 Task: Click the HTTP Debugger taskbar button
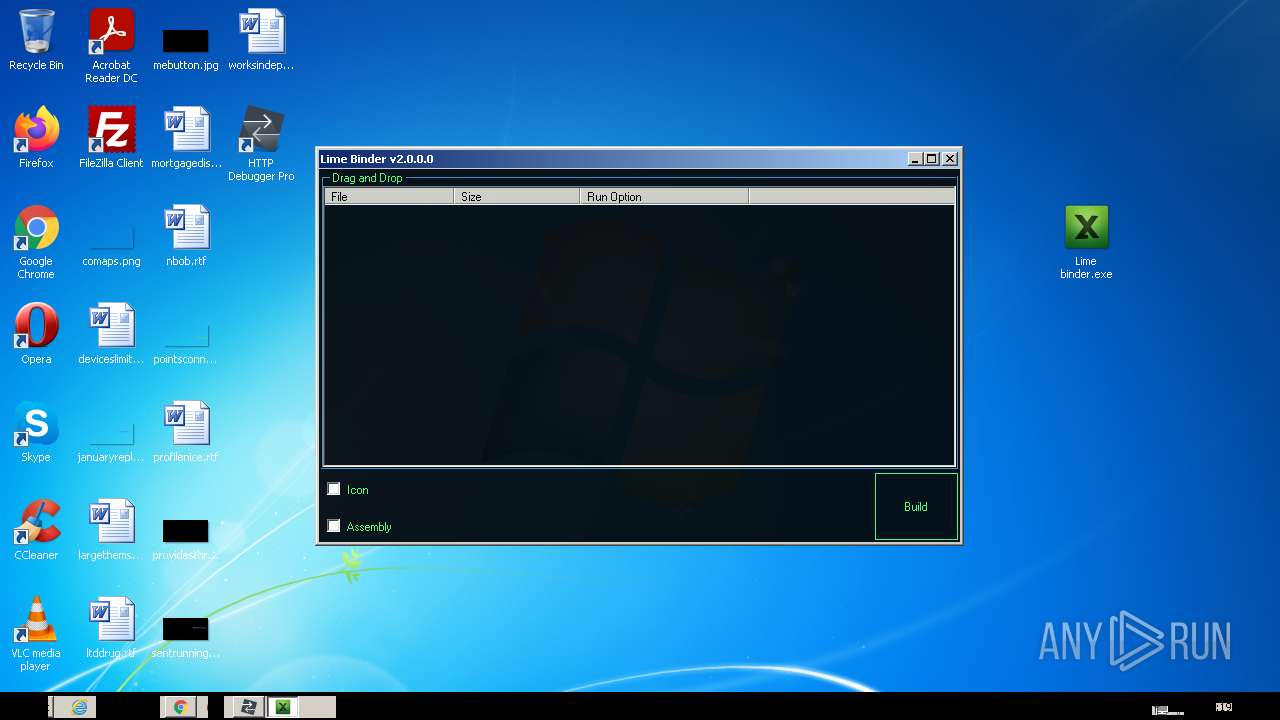point(248,707)
